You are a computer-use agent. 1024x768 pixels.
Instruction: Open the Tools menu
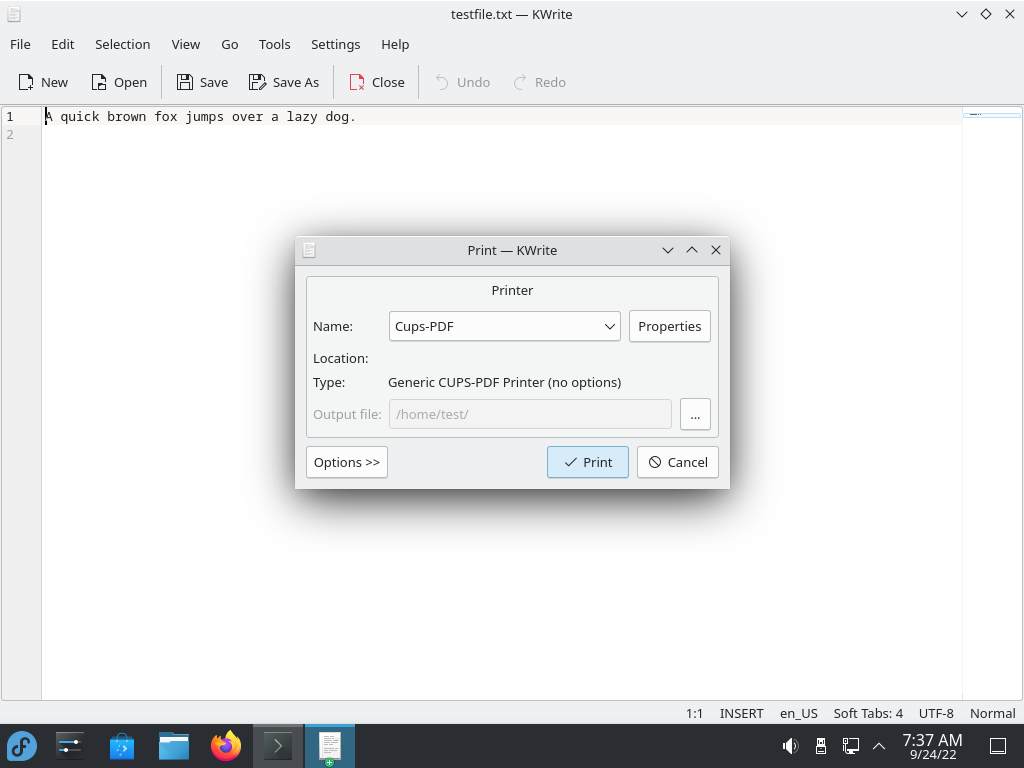(x=274, y=44)
